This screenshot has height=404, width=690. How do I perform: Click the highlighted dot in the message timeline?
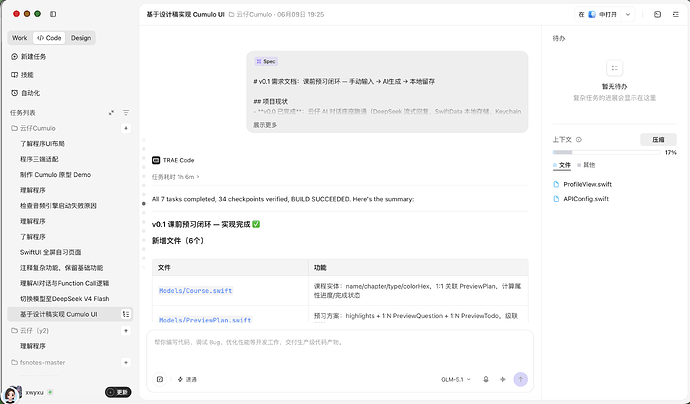[144, 203]
